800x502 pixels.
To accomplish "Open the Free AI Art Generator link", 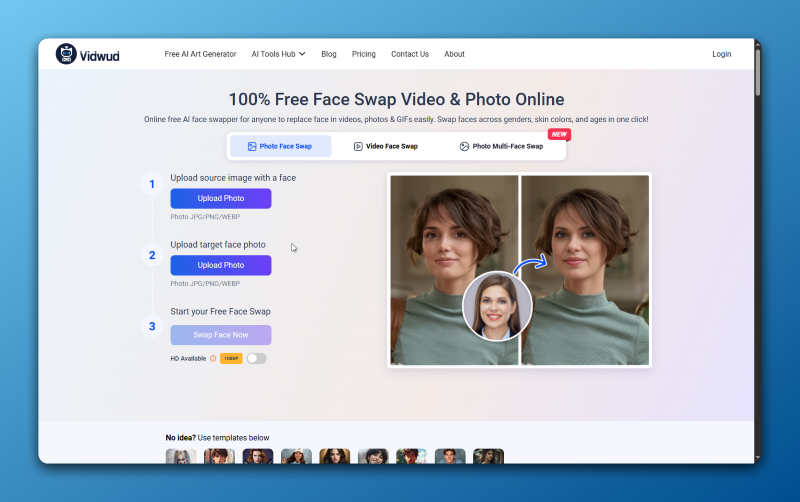I will pos(200,54).
